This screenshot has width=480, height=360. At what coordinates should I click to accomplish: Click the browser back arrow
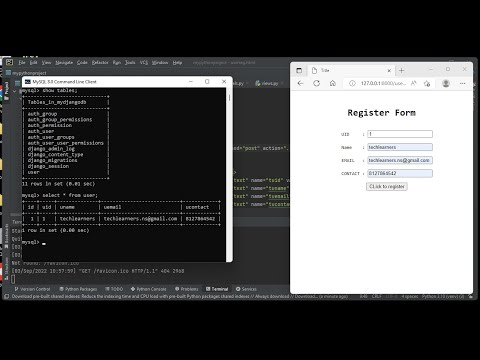coord(300,83)
